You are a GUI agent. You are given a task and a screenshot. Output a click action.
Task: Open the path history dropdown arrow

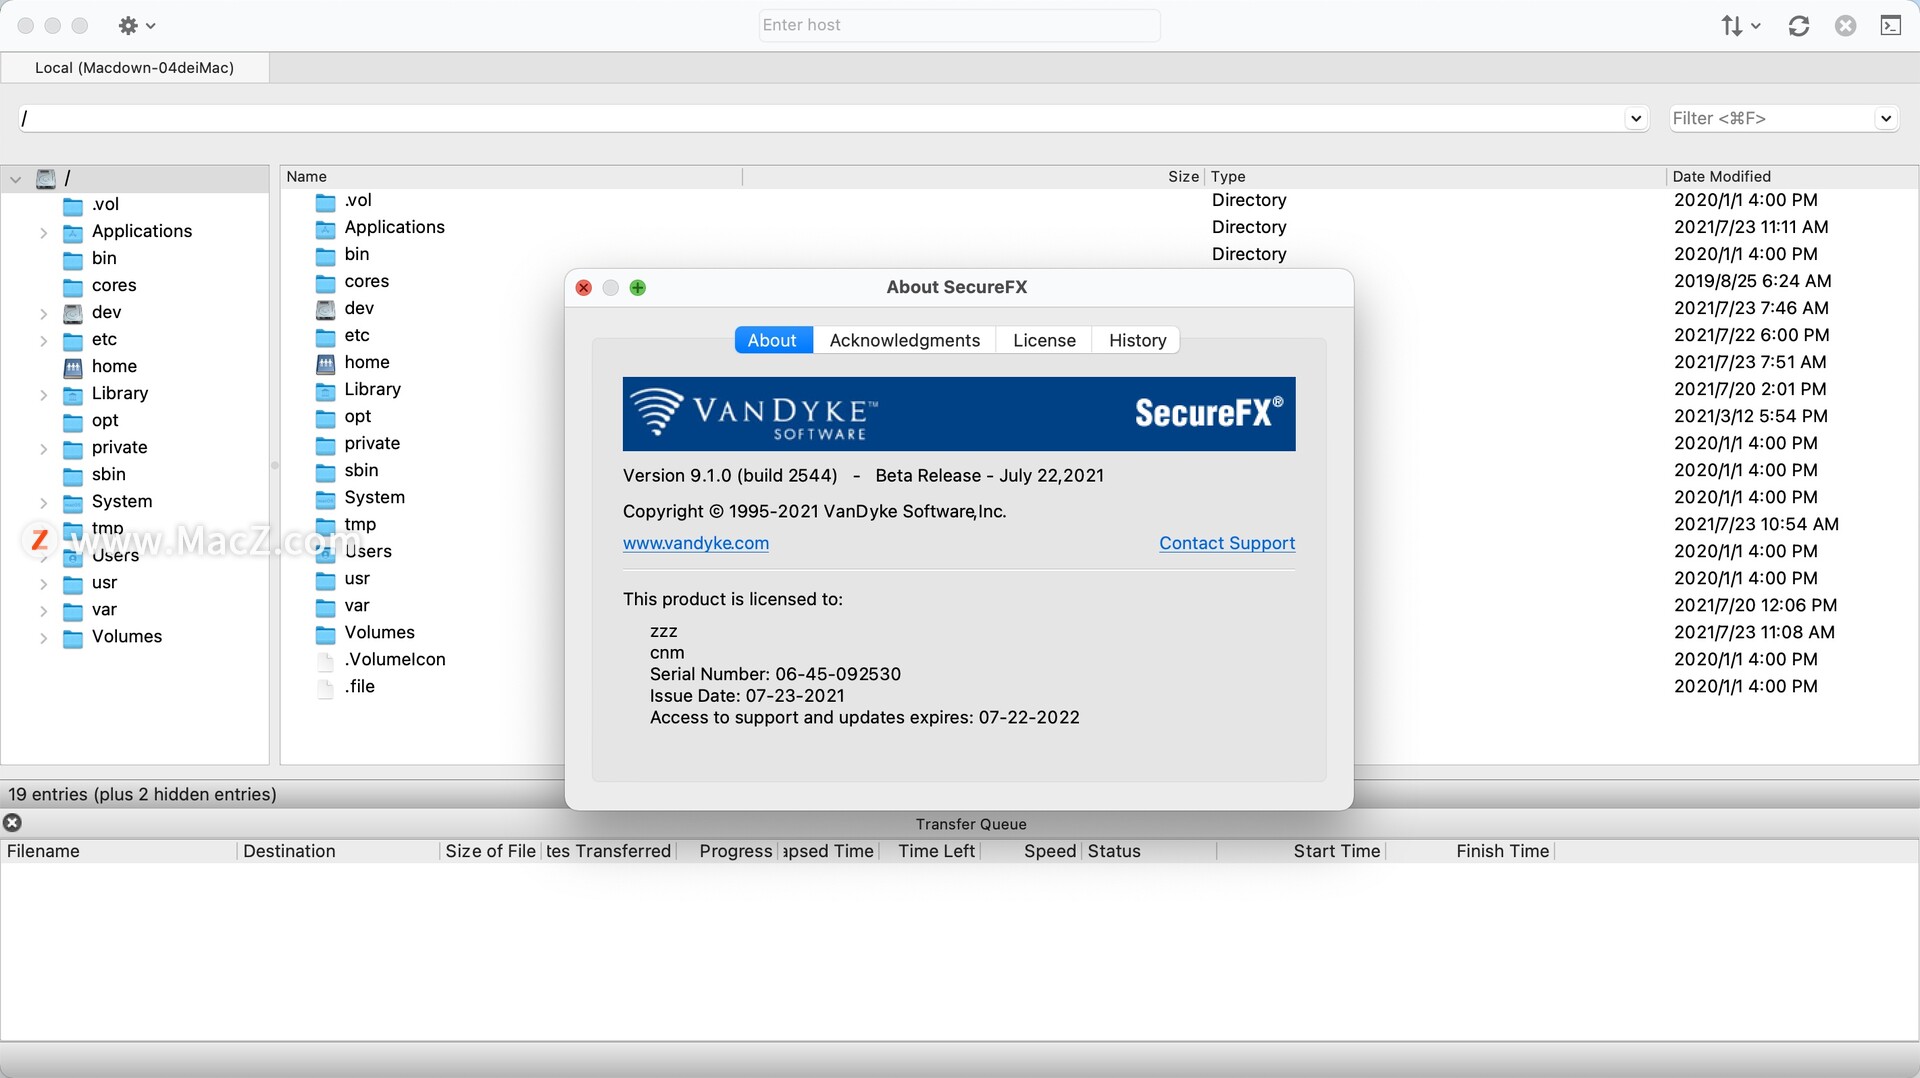[1635, 118]
